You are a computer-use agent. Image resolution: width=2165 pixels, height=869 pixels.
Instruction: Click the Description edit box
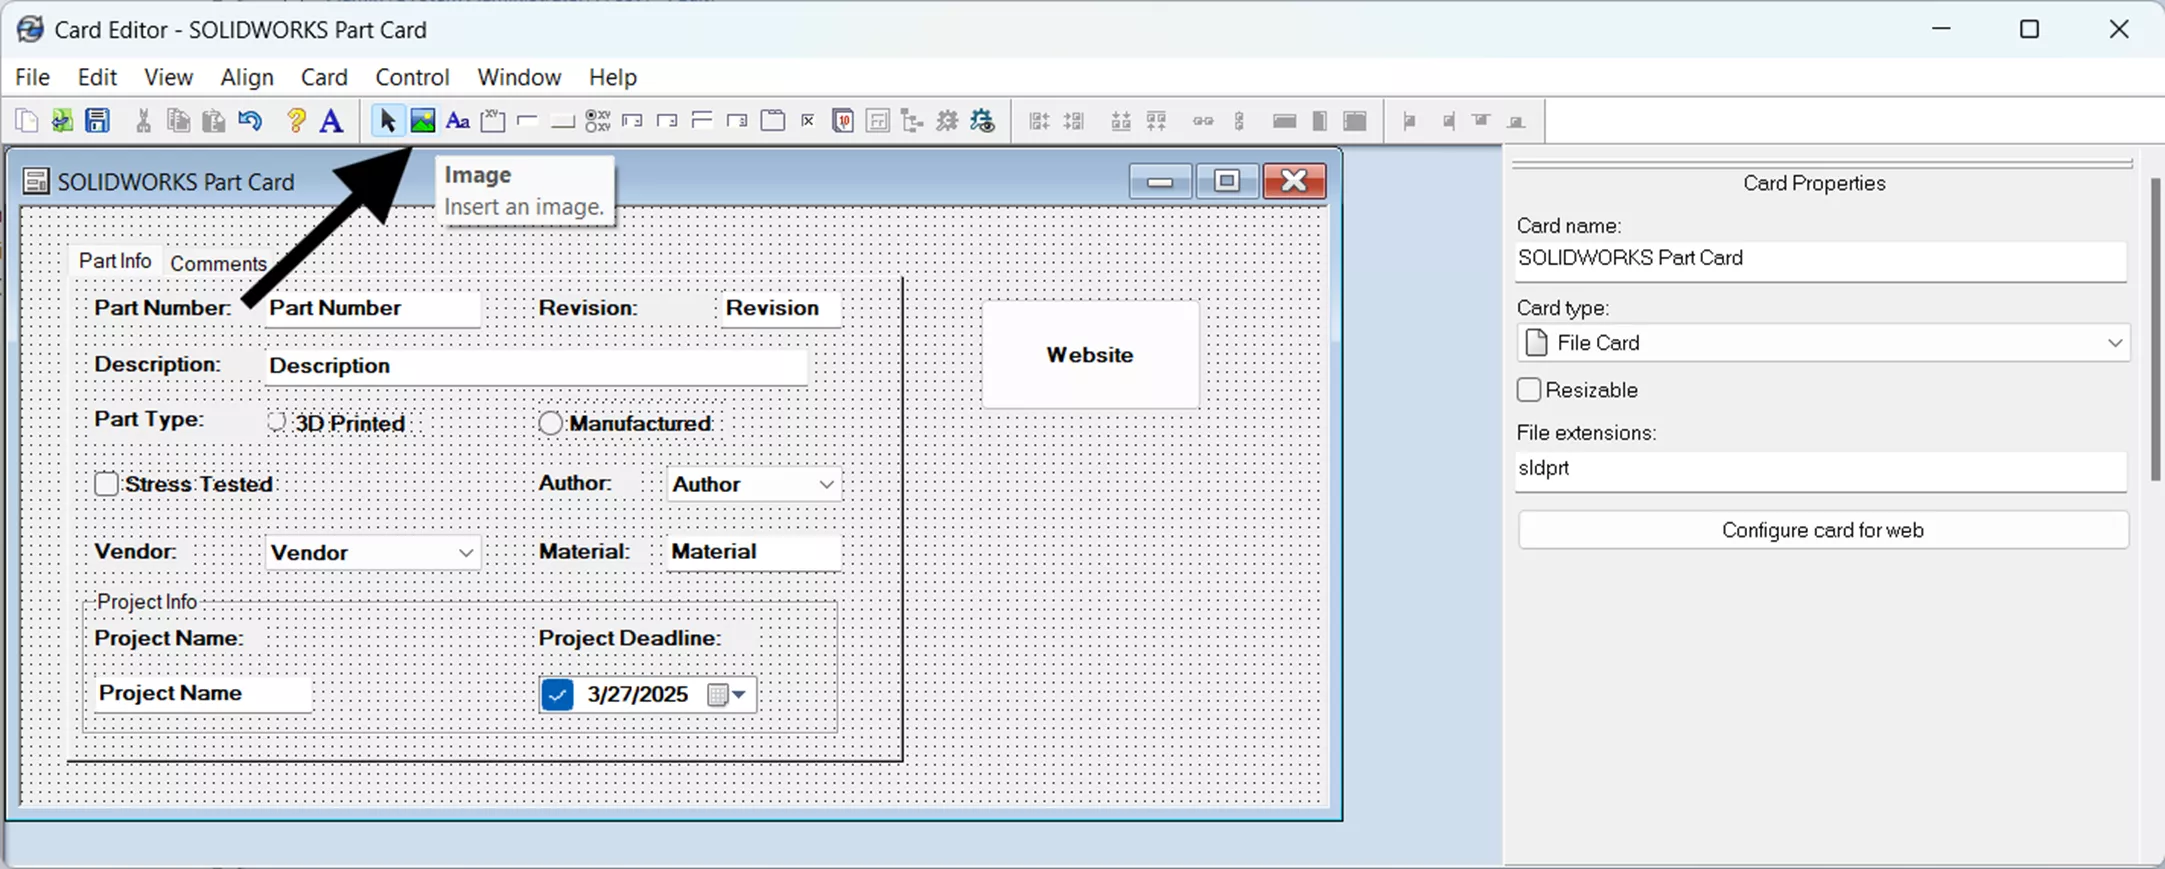[x=536, y=366]
